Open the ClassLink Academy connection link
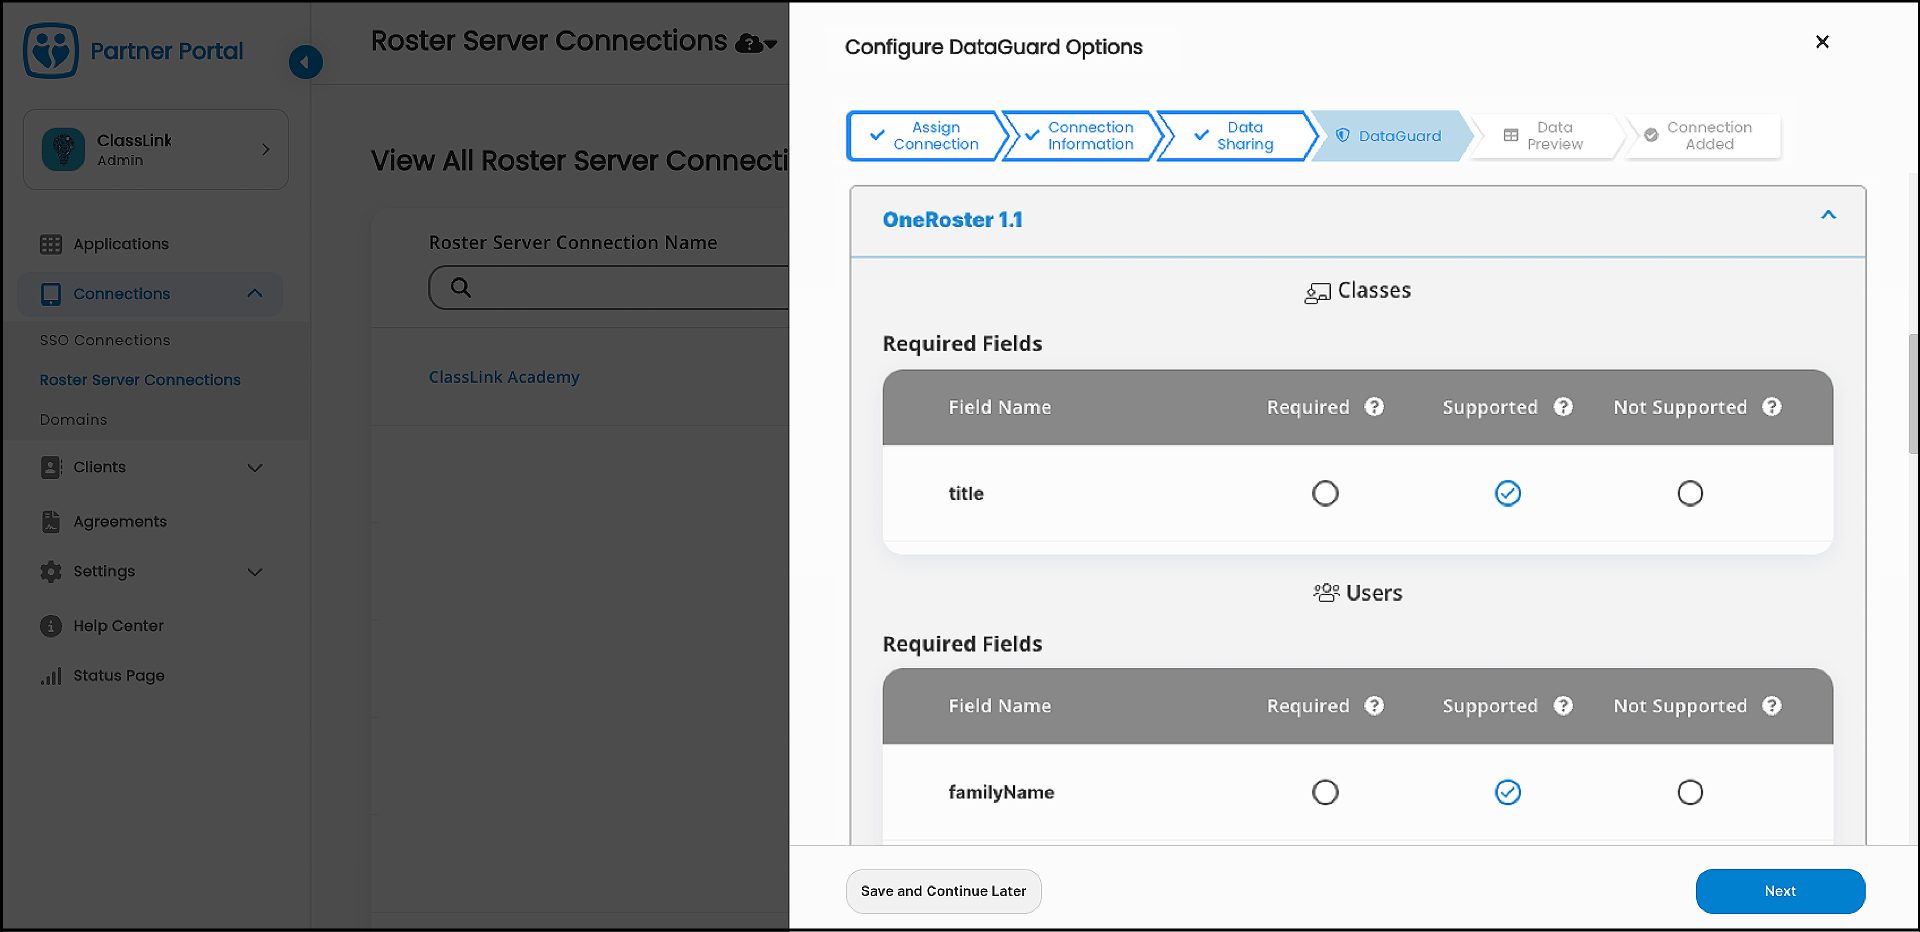The width and height of the screenshot is (1920, 932). (x=504, y=377)
